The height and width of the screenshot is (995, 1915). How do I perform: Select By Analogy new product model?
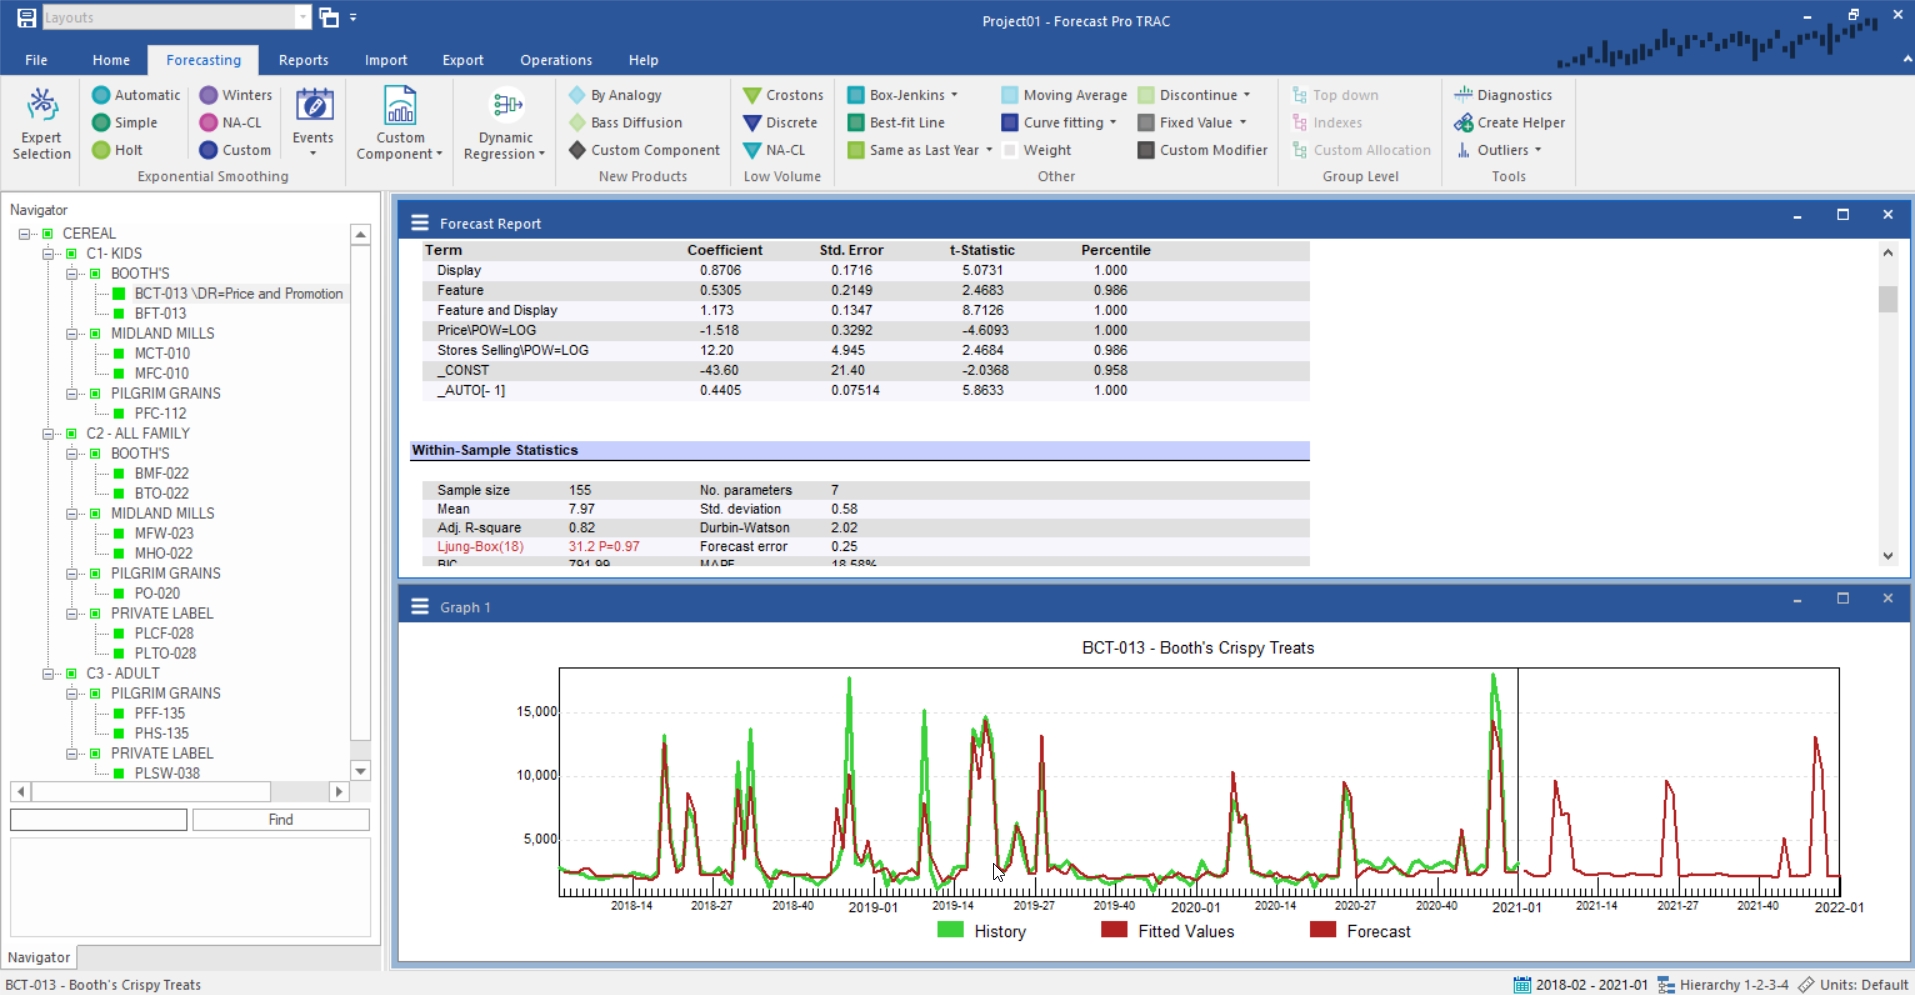(616, 95)
